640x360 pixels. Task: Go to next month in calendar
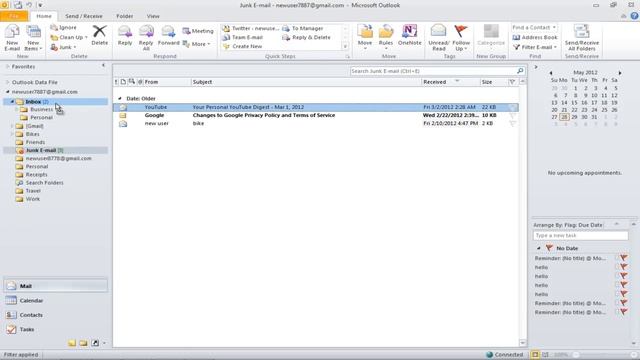(x=620, y=73)
